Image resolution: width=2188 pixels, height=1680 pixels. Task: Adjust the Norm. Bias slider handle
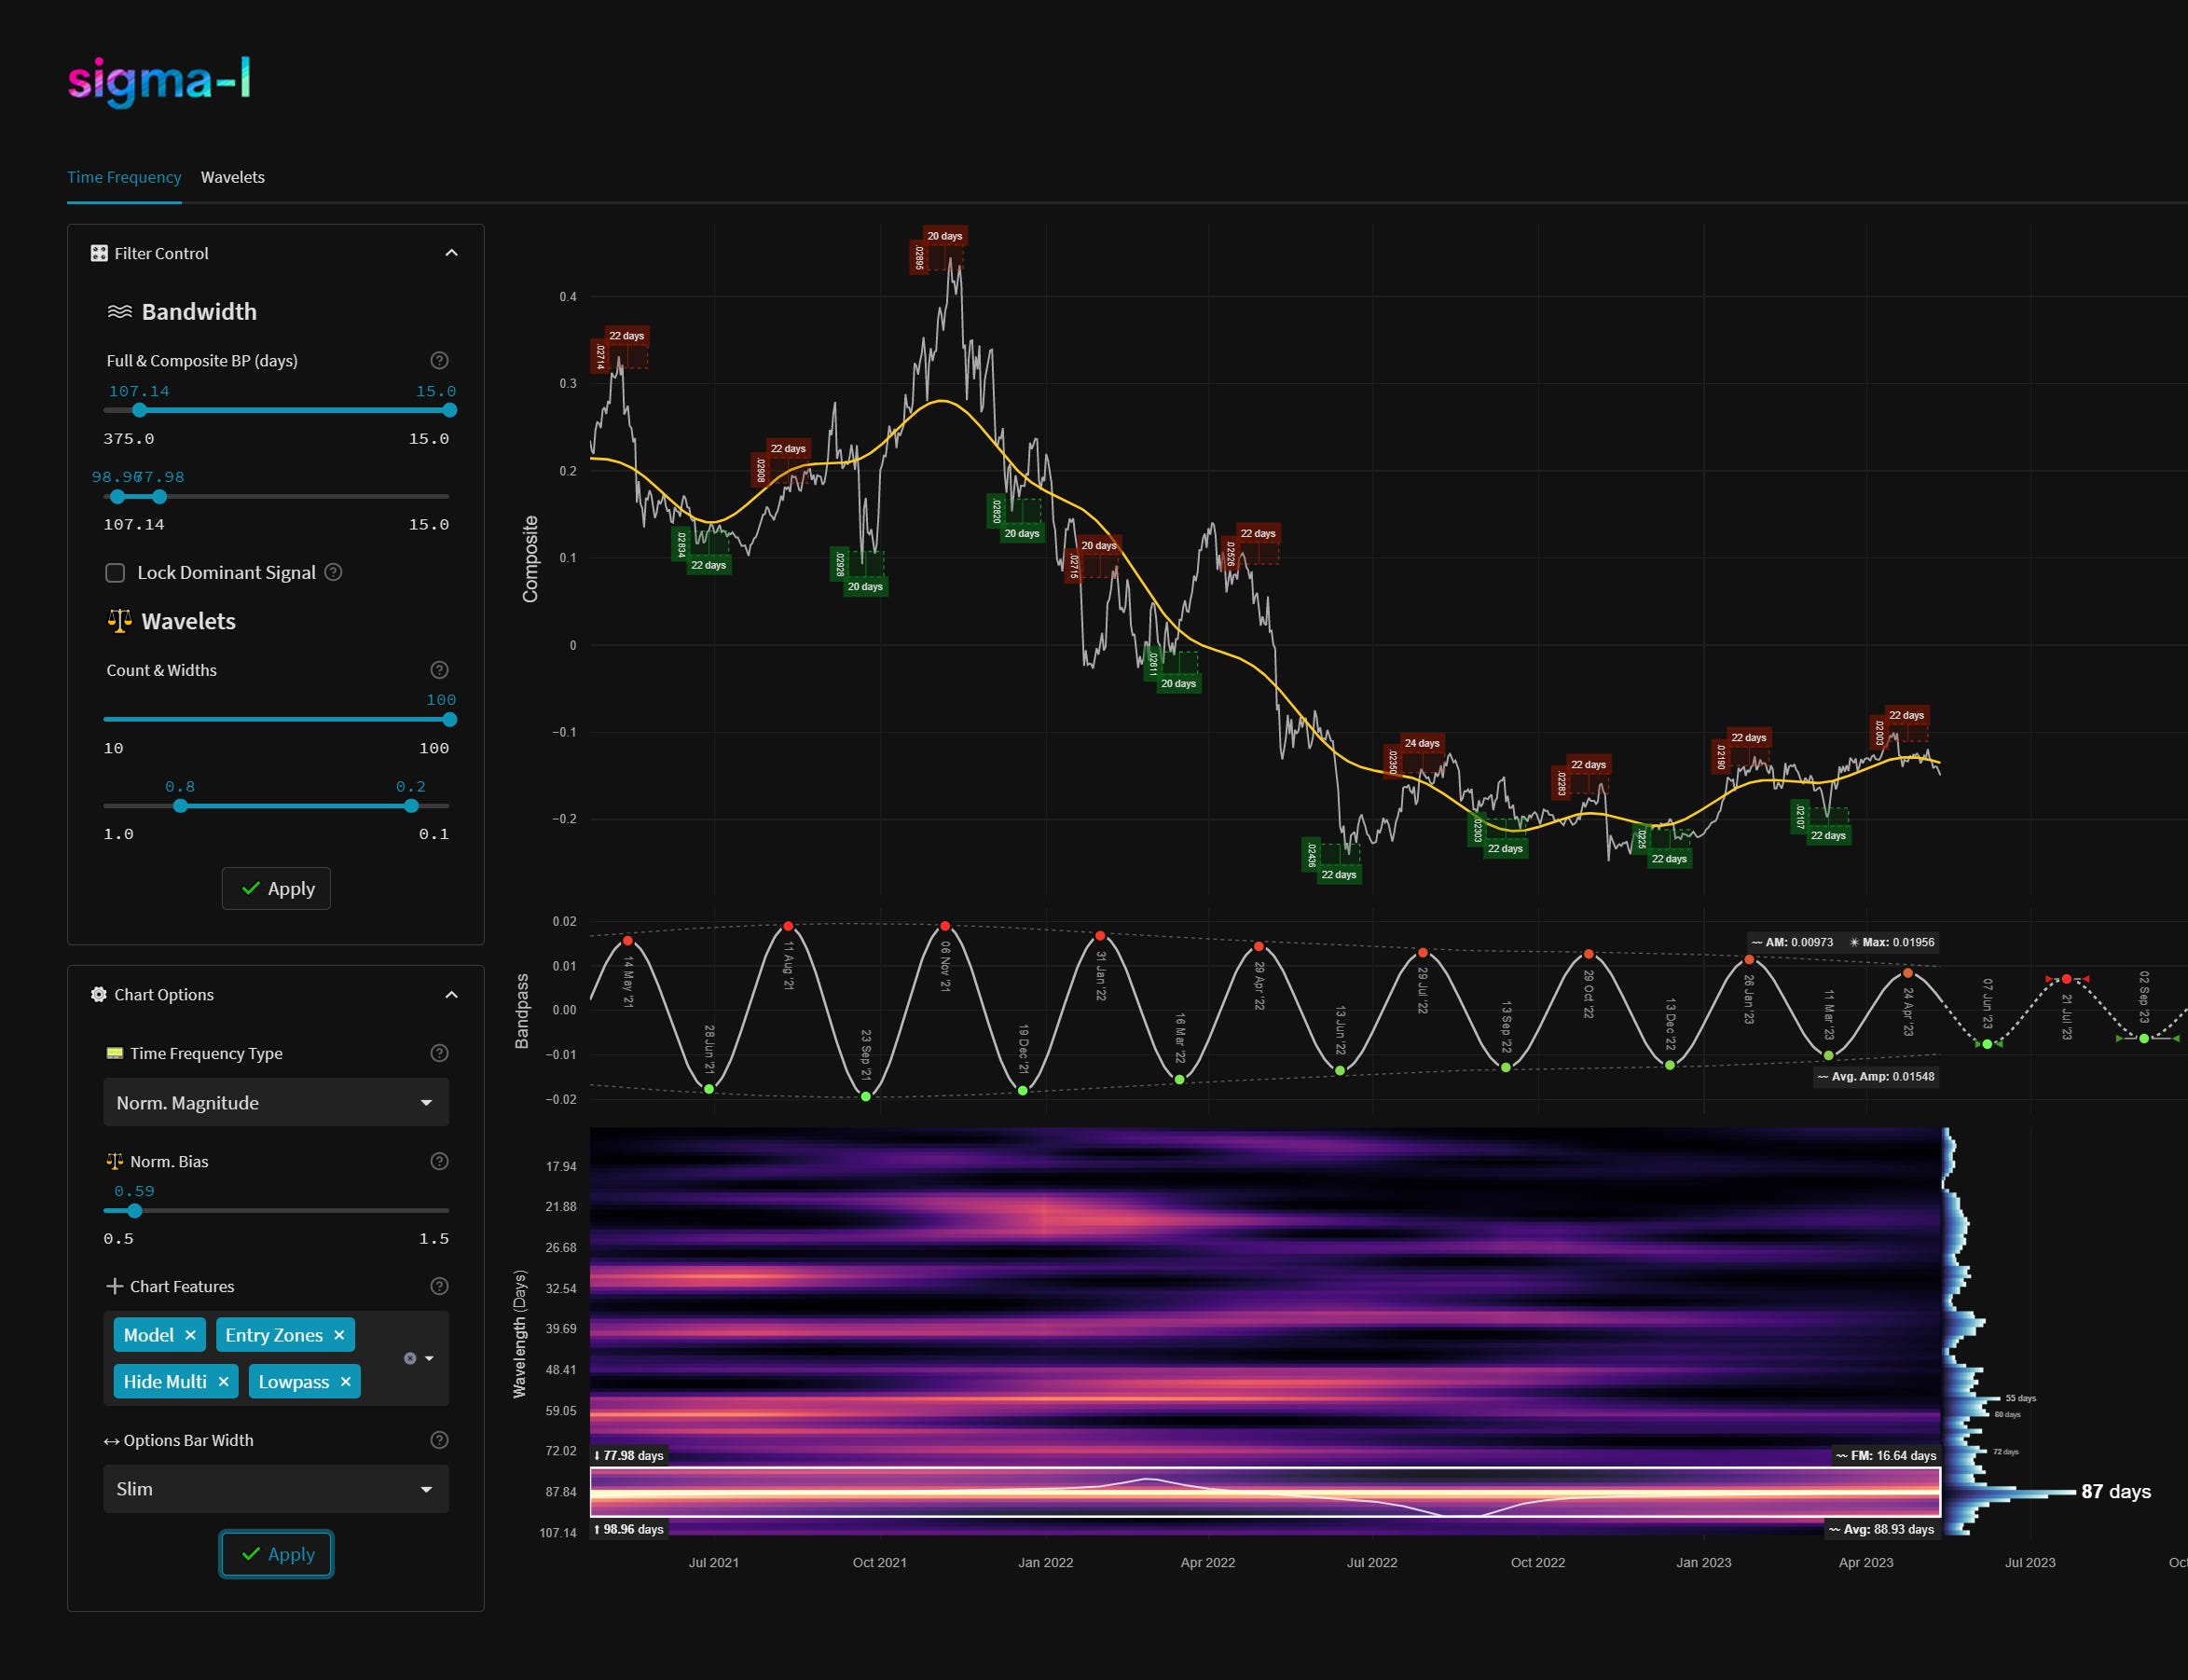tap(135, 1211)
